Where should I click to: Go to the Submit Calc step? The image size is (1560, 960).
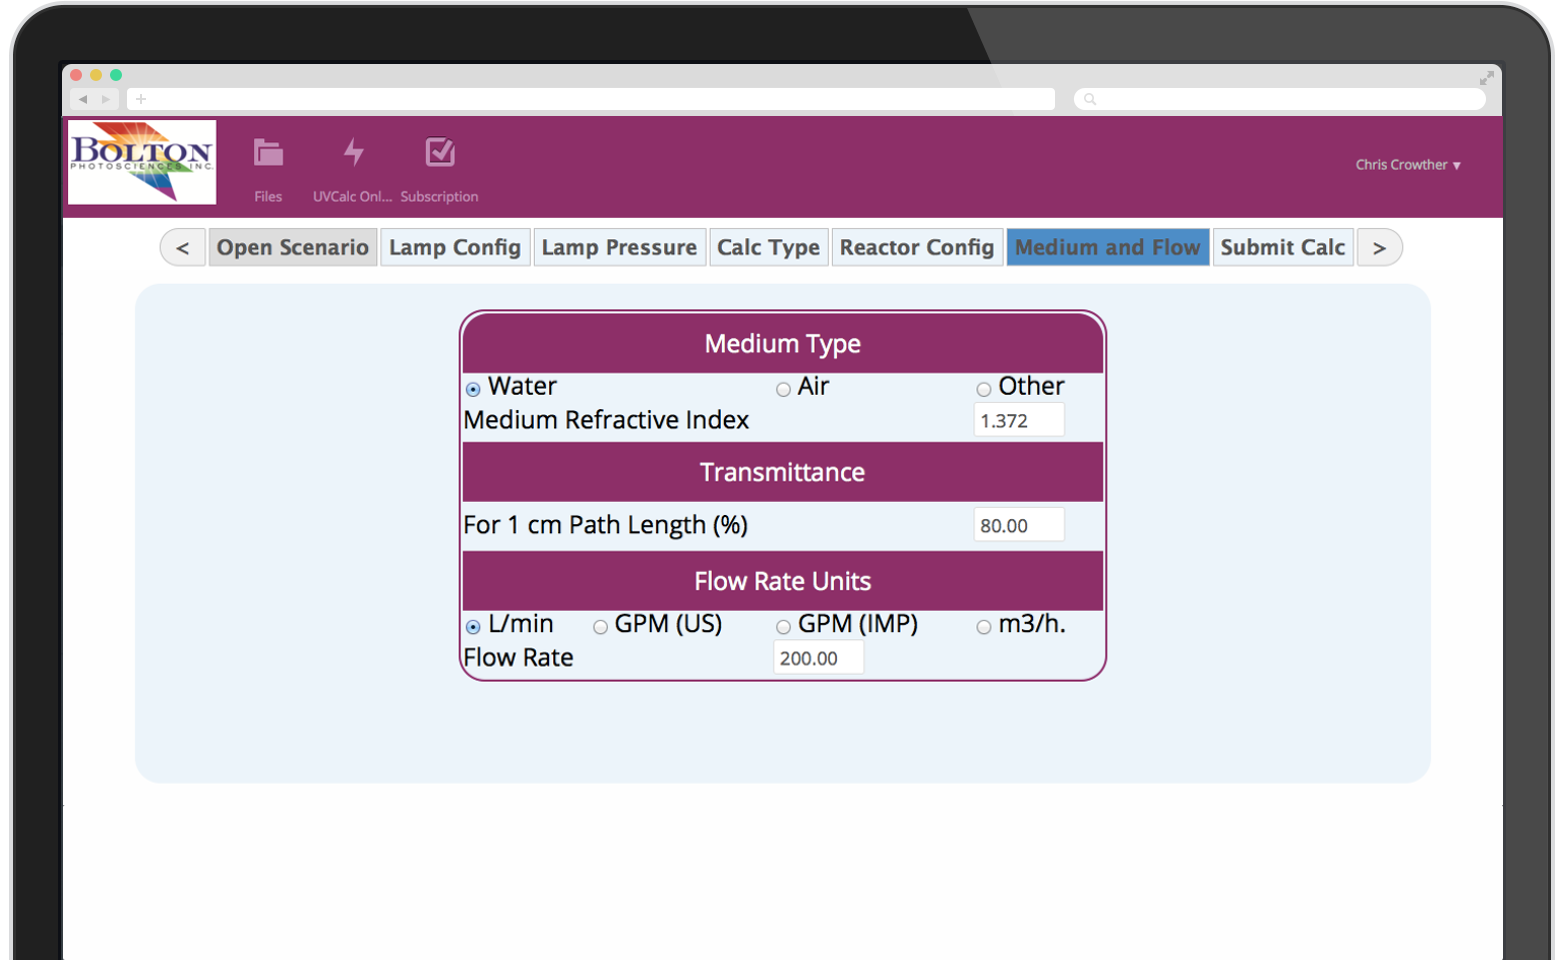1282,248
